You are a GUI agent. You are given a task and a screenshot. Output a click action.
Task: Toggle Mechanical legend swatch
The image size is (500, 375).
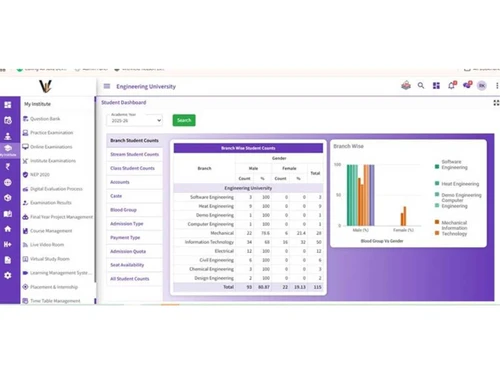click(x=437, y=222)
